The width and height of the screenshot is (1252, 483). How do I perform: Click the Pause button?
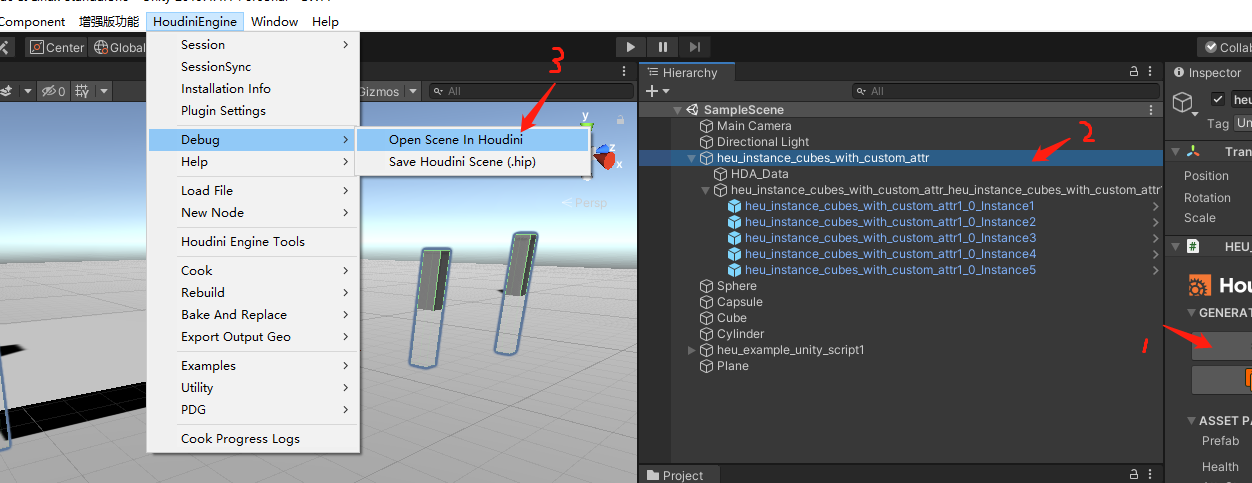(663, 46)
